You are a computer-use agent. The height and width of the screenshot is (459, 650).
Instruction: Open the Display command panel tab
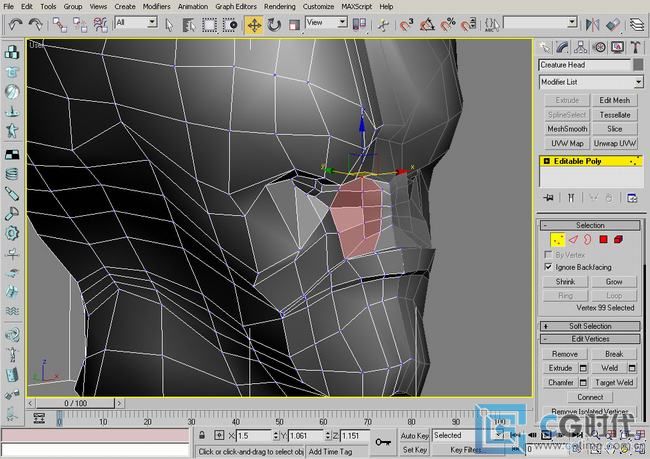pyautogui.click(x=618, y=48)
